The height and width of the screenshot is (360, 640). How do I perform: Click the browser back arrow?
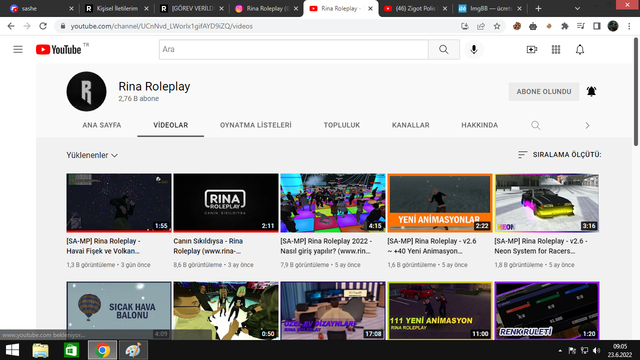(11, 26)
